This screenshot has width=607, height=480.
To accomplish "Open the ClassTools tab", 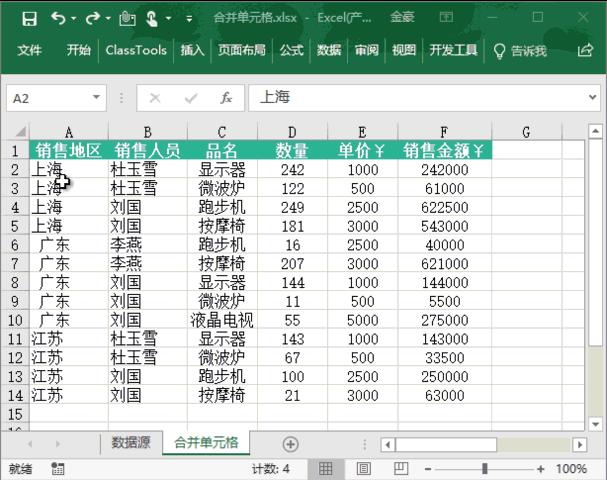I will point(136,50).
